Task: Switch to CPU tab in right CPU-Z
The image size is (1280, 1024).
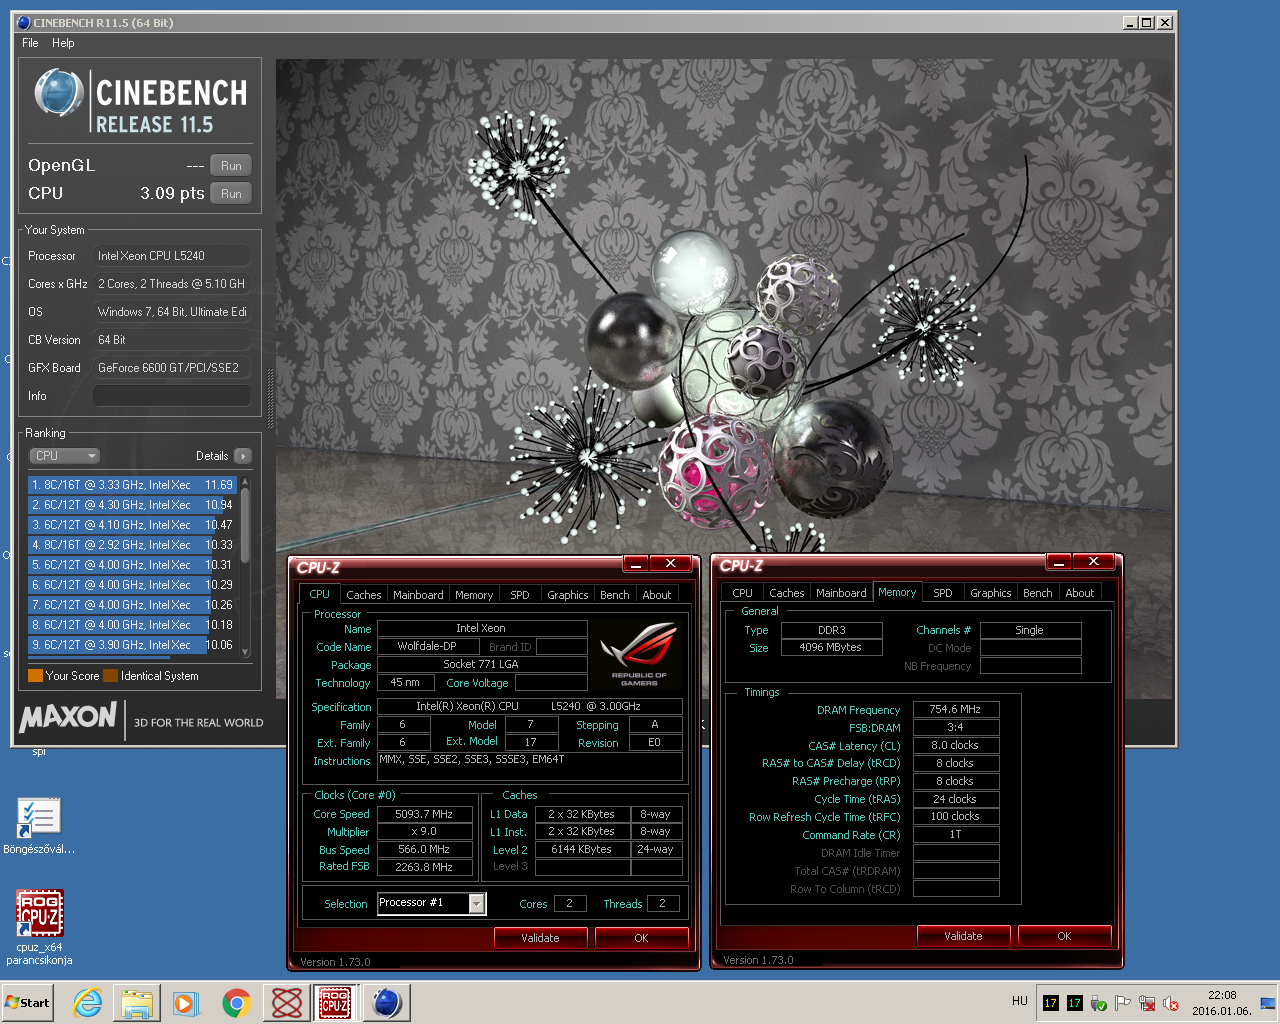Action: [x=742, y=593]
